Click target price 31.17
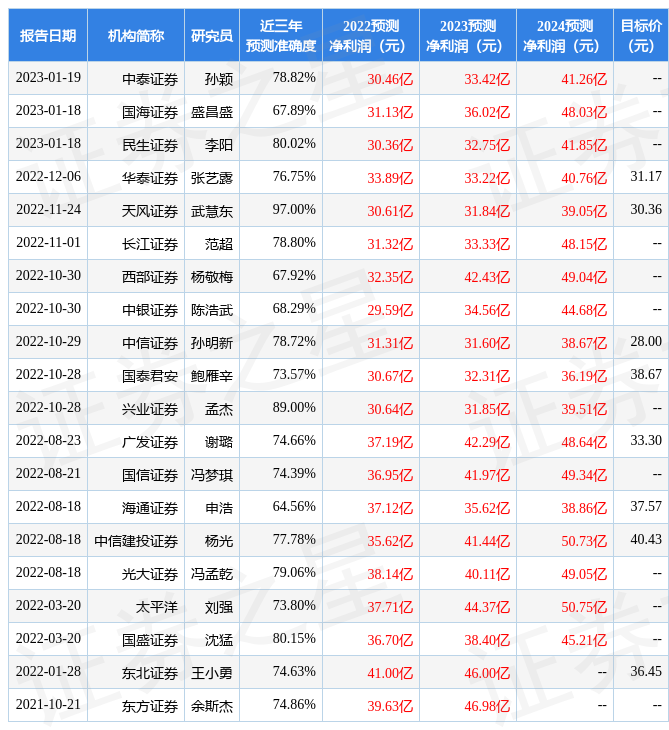This screenshot has height=730, width=669. [x=646, y=176]
